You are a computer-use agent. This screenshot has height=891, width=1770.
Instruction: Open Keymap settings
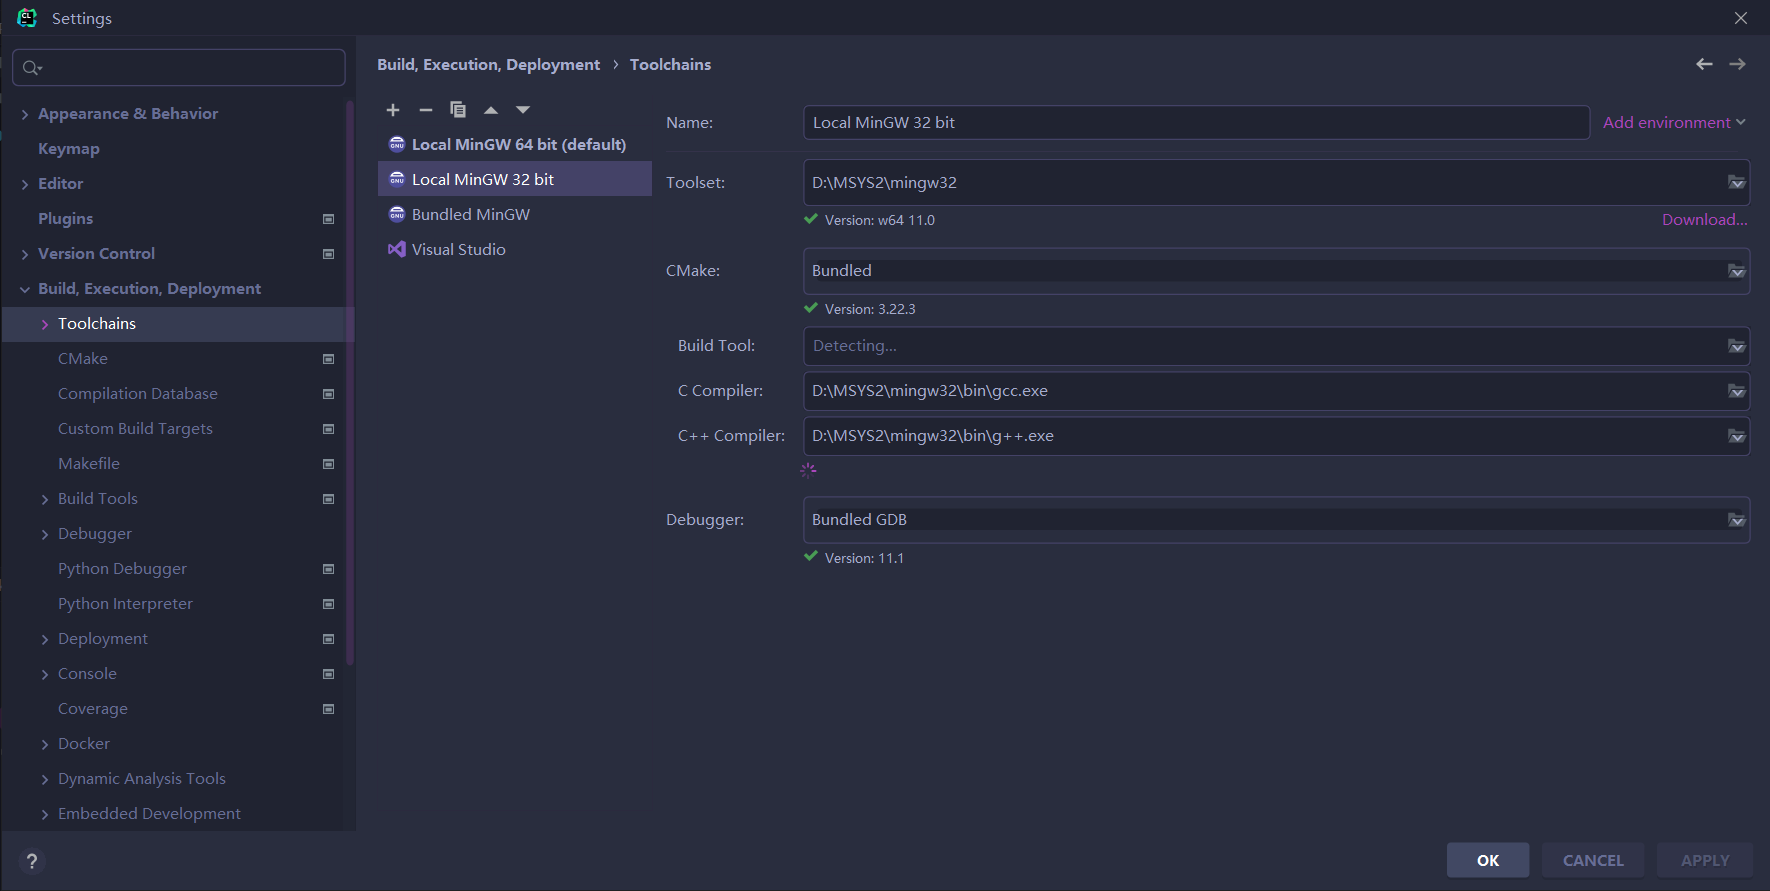tap(69, 149)
